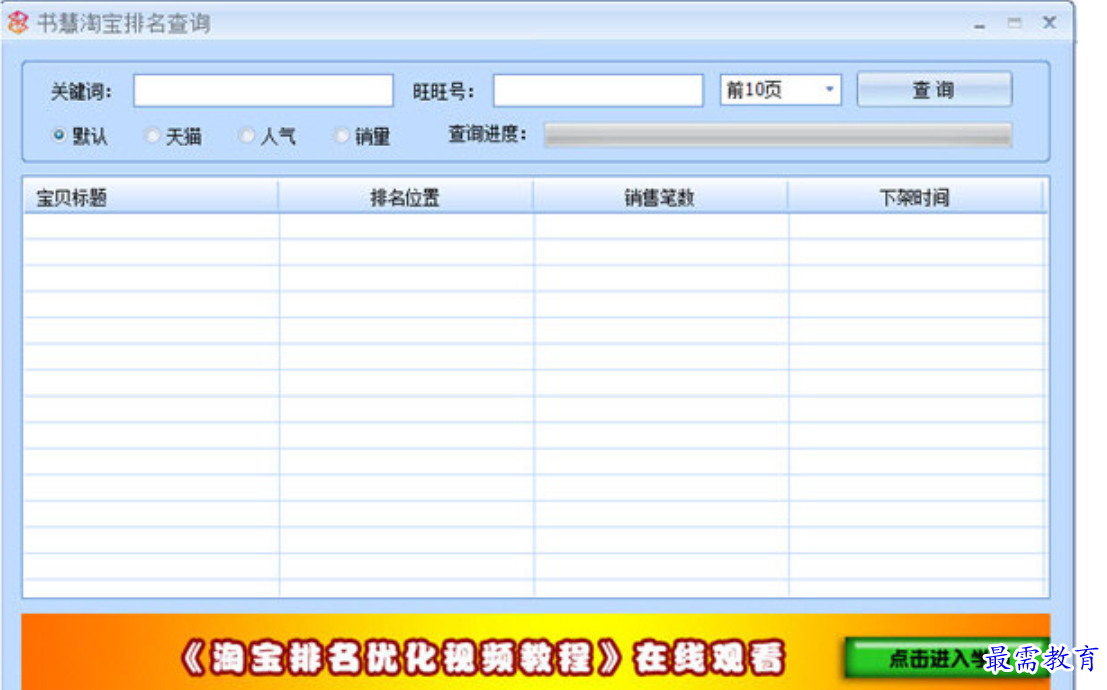Click the green 点击进入学习 button
The image size is (1107, 690).
(x=946, y=658)
